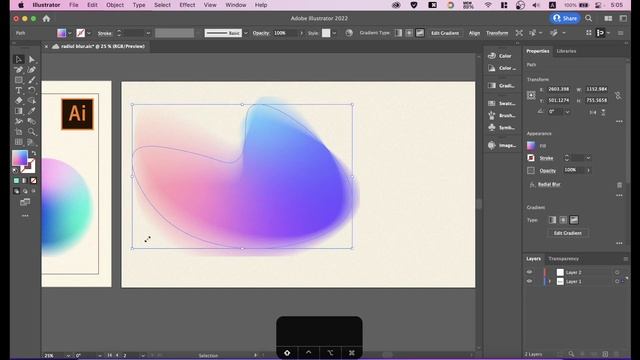Select the Type tool
Image resolution: width=640 pixels, height=360 pixels.
(18, 90)
